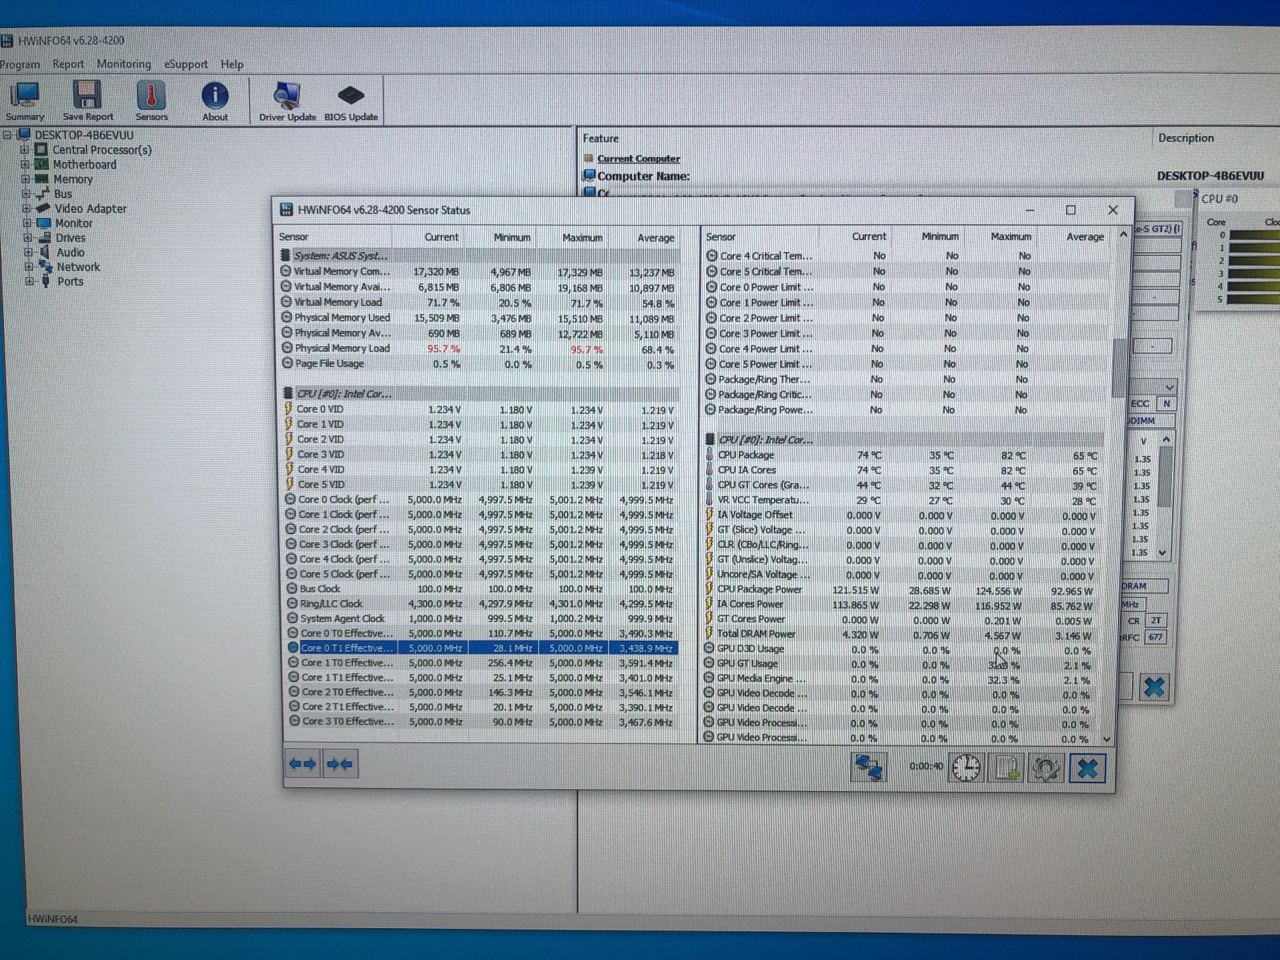Select the Bus Clock sensor row

(x=481, y=589)
